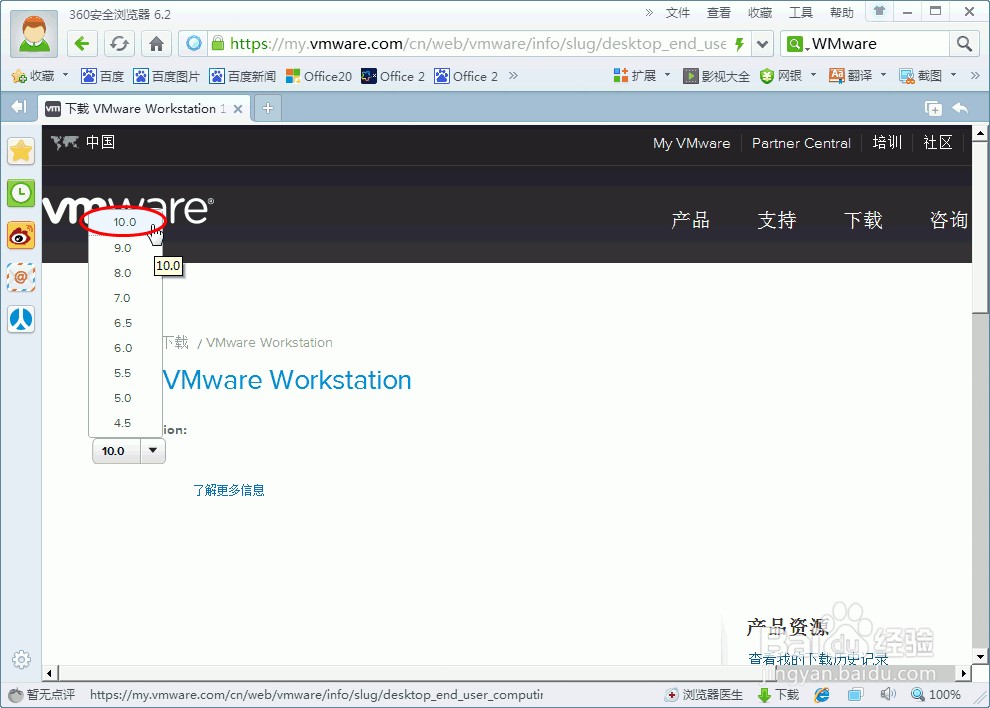Click the Weibo icon in the sidebar
Viewport: 990px width, 708px height.
21,236
